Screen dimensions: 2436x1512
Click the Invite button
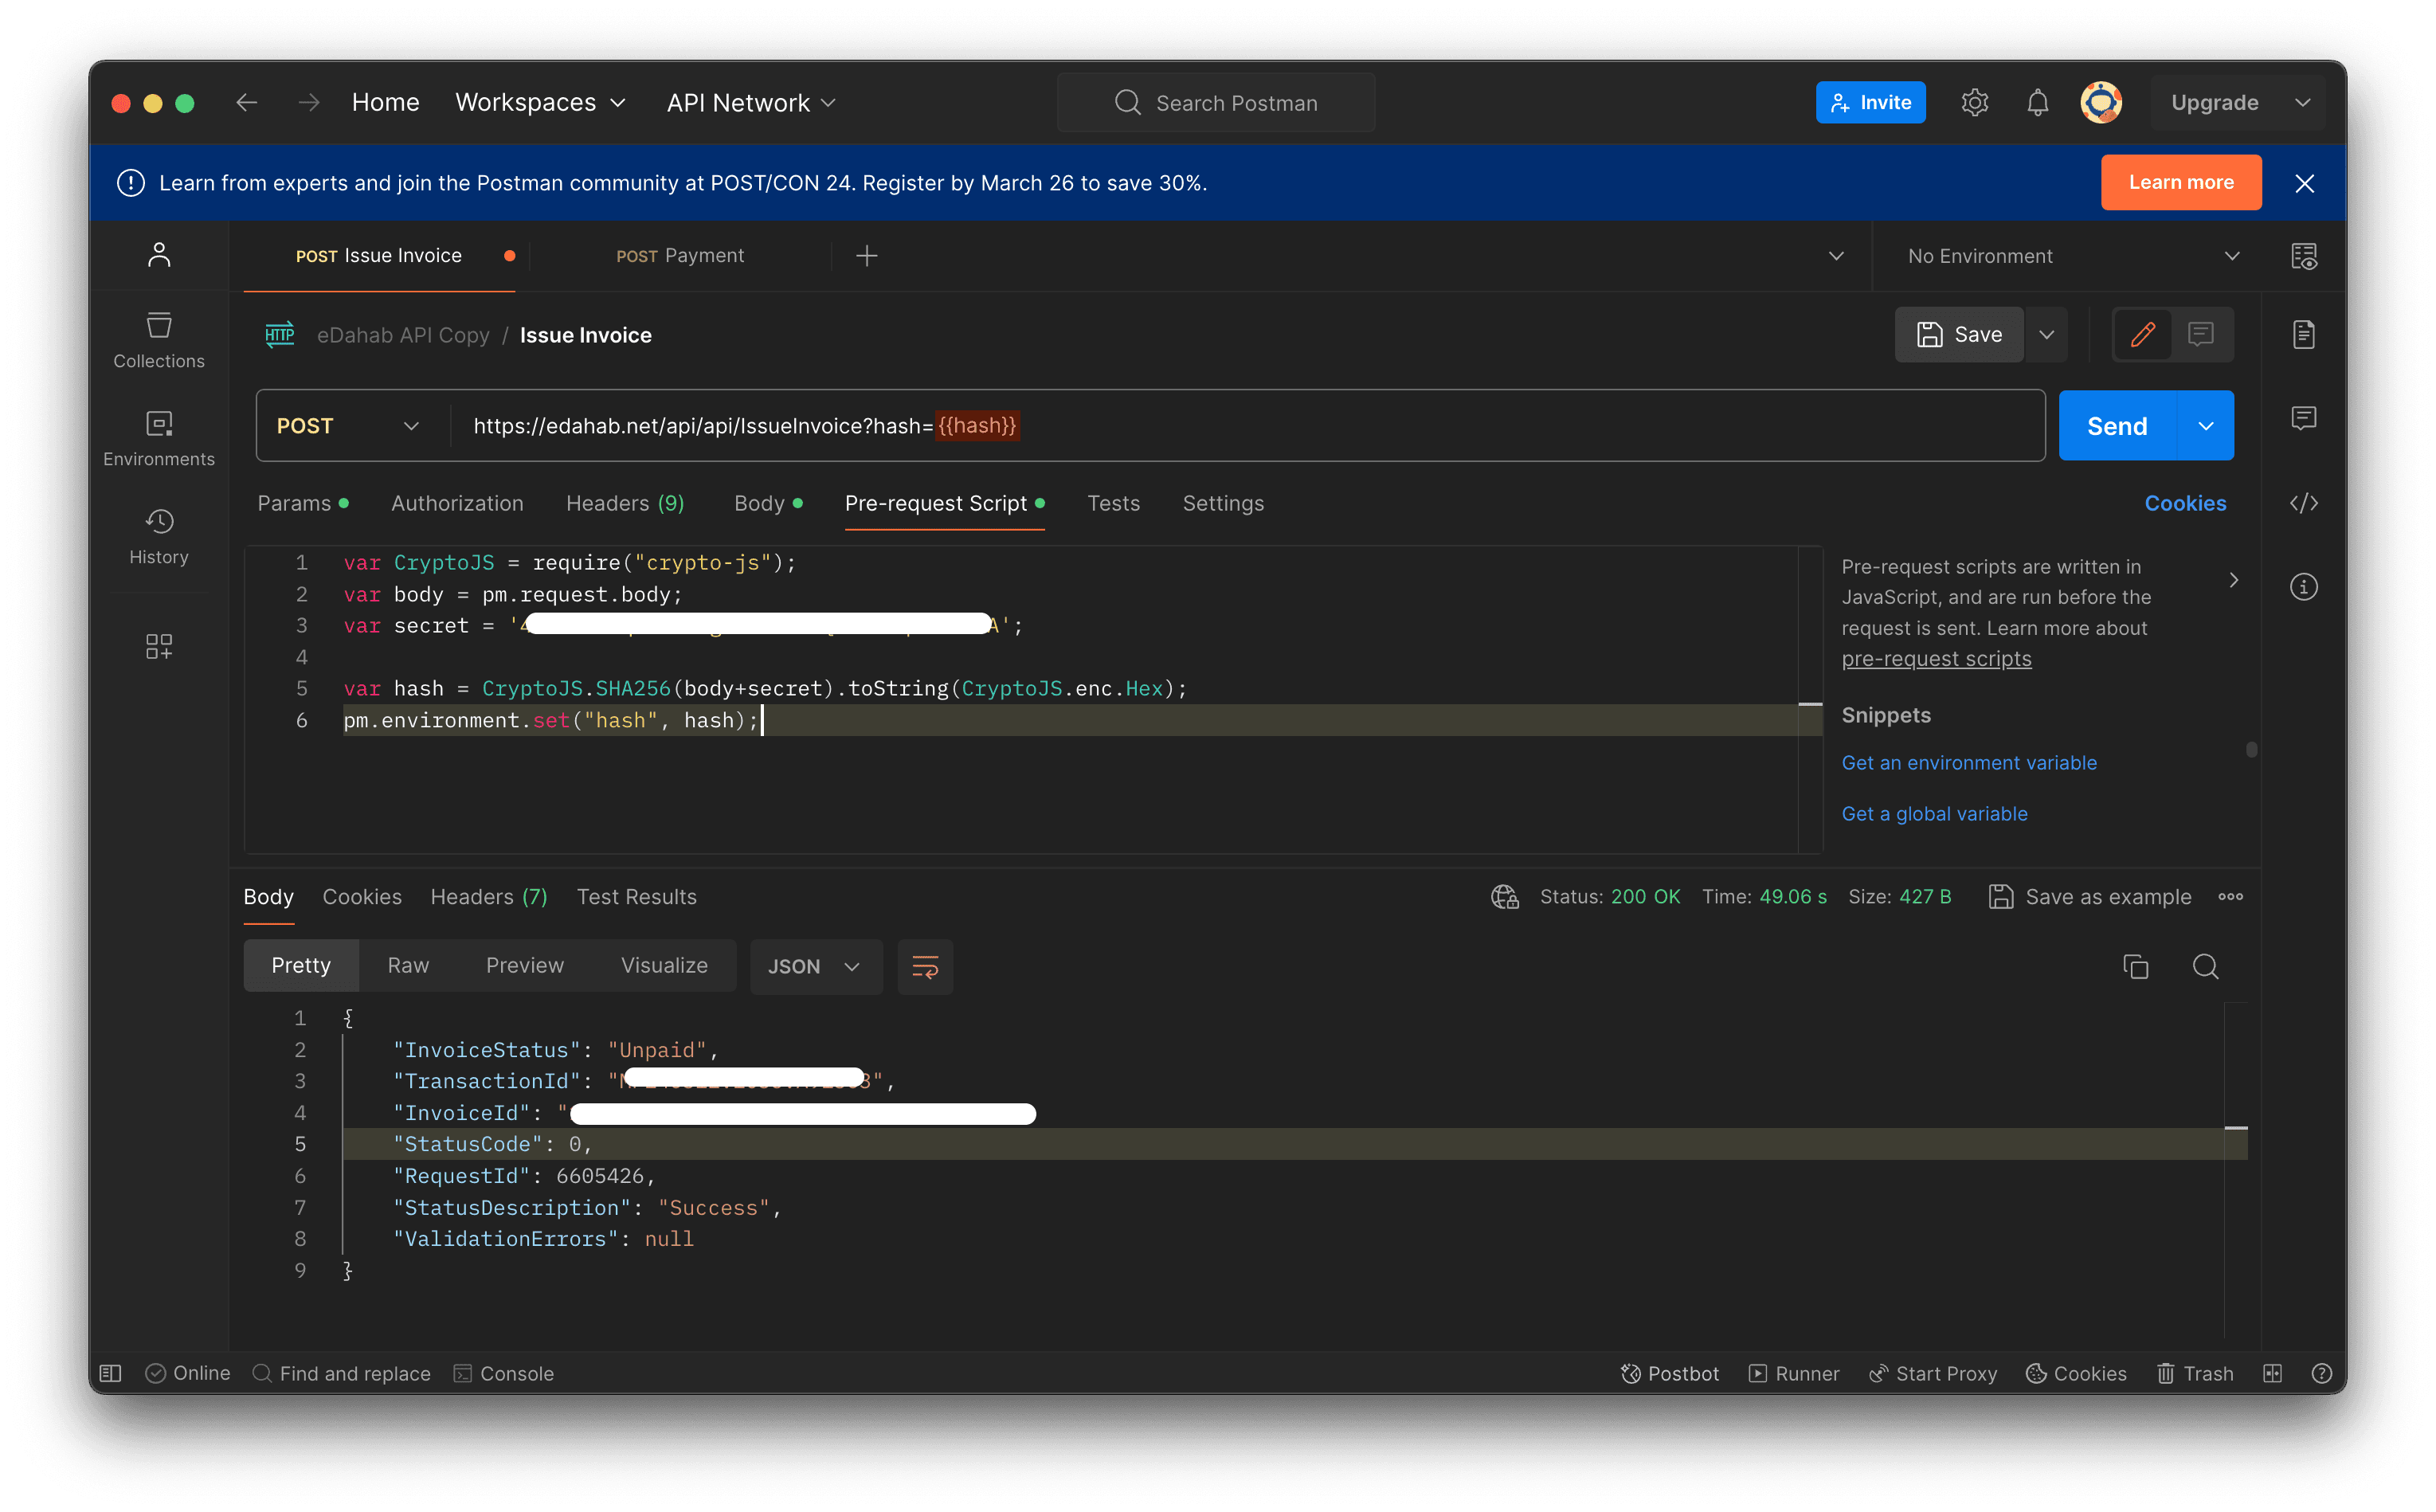[x=1870, y=102]
